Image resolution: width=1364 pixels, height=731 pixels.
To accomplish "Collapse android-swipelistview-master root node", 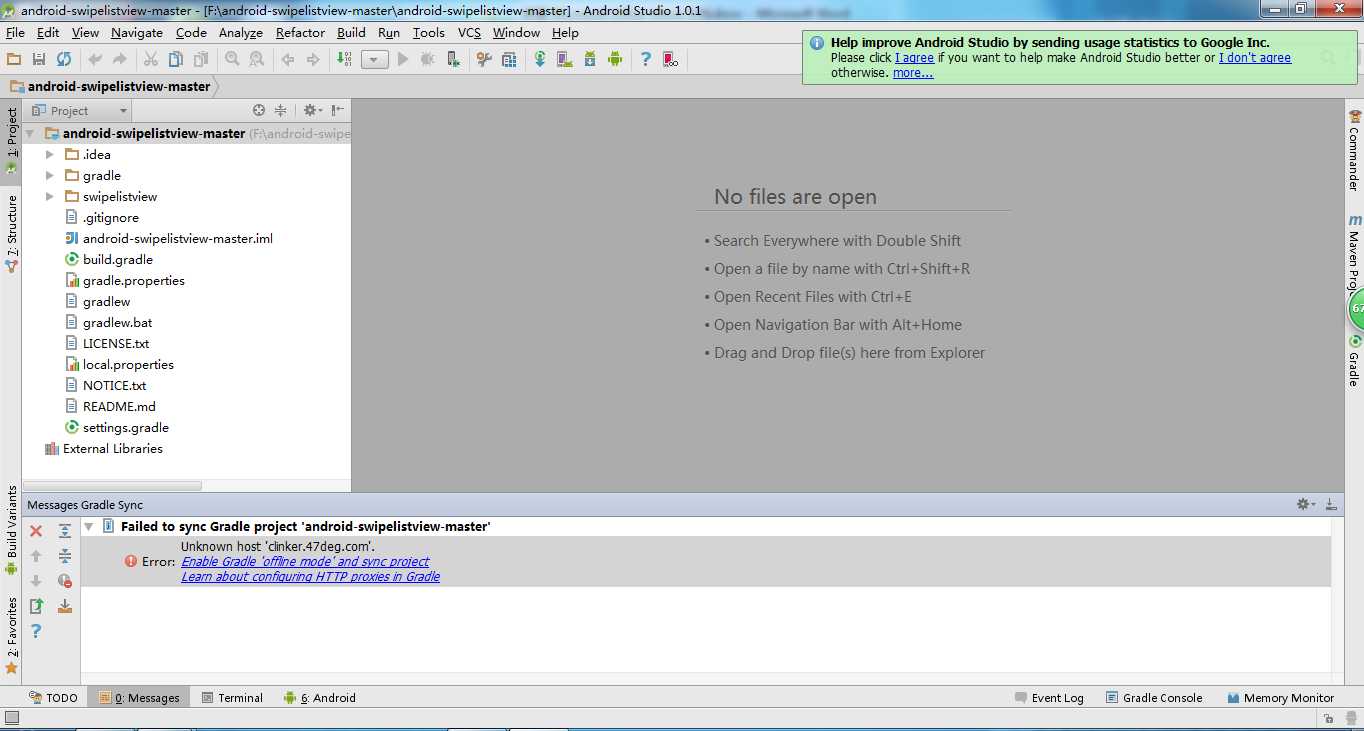I will click(x=30, y=133).
